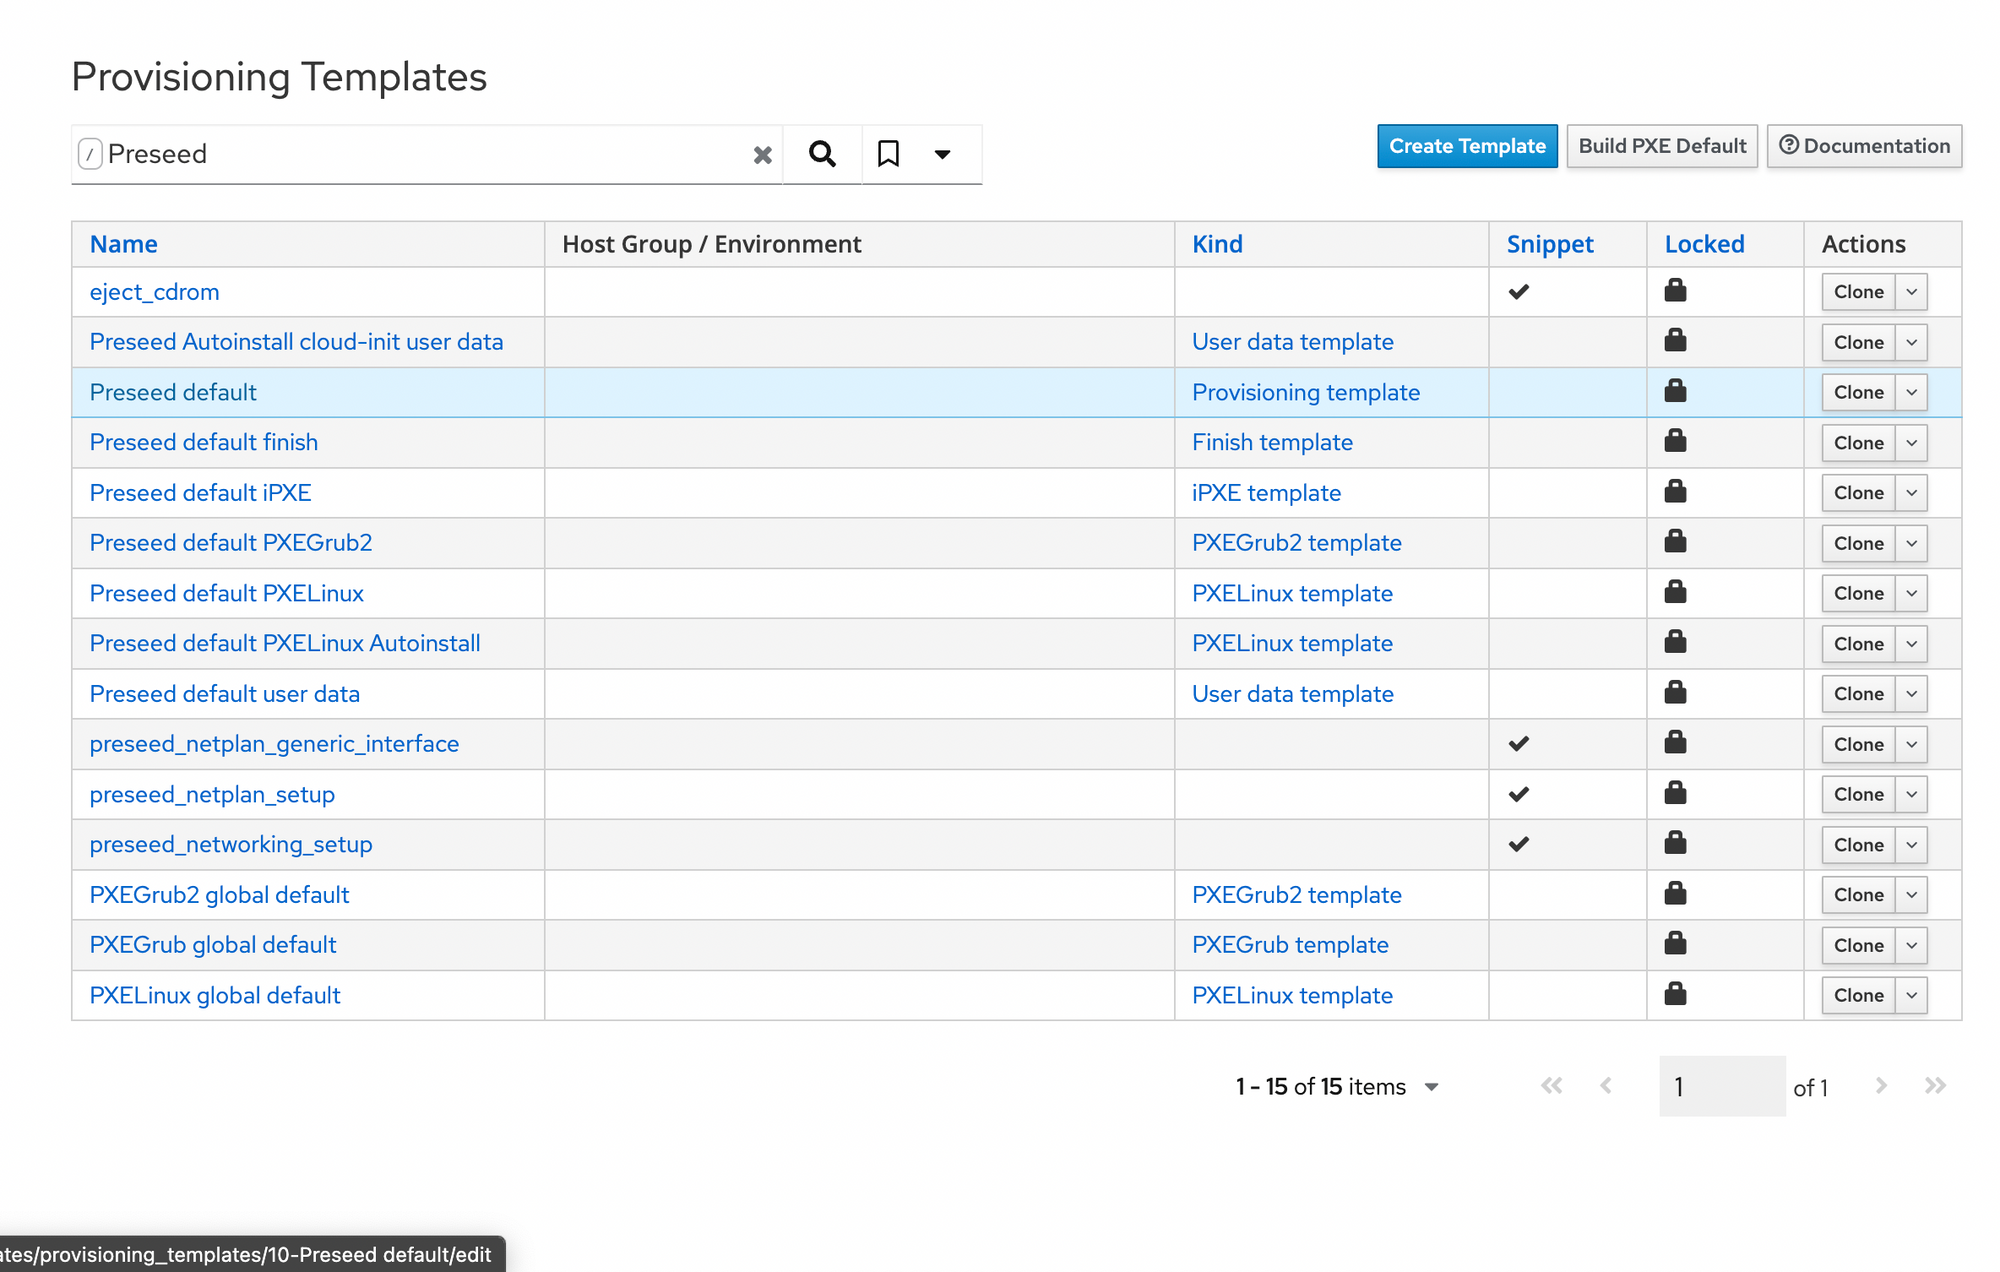This screenshot has width=2000, height=1272.
Task: Open items per page dropdown
Action: tap(1431, 1087)
